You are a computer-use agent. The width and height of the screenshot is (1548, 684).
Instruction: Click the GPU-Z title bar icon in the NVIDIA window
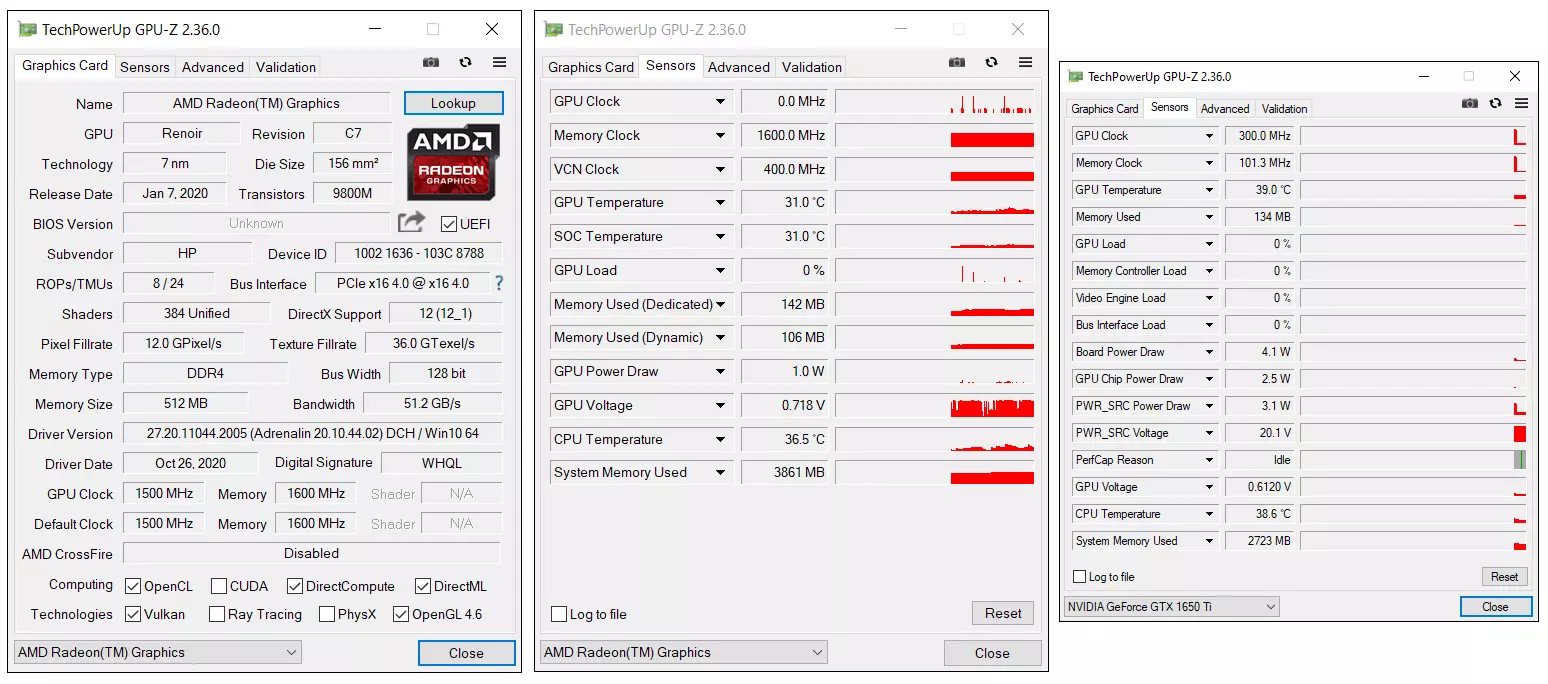1075,76
